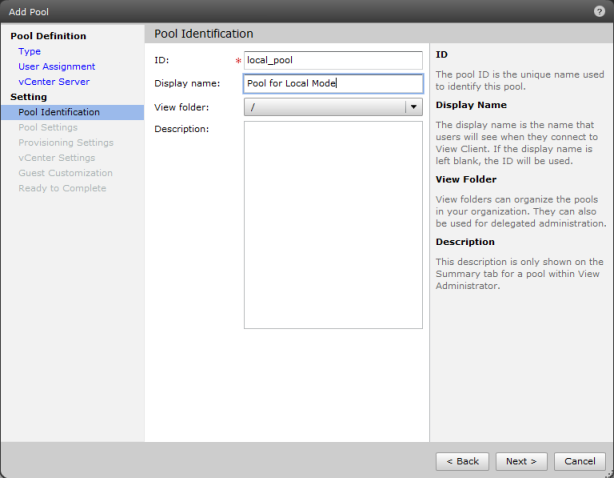
Task: Select Pool Identification in sidebar
Action: click(59, 112)
